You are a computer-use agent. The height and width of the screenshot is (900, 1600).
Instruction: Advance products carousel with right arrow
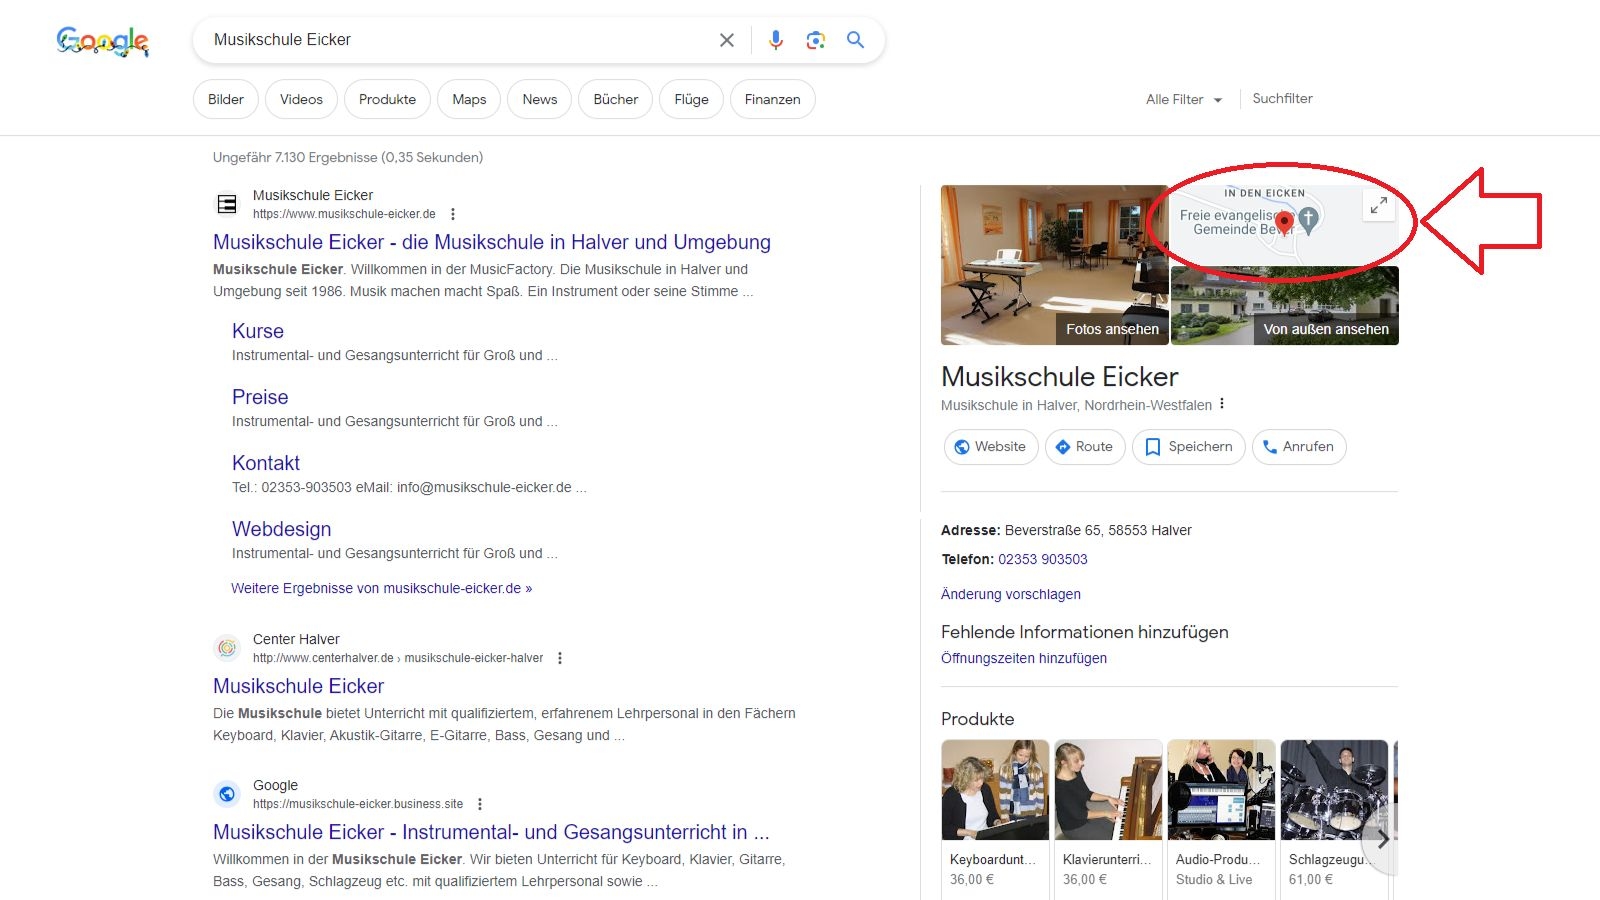1383,840
